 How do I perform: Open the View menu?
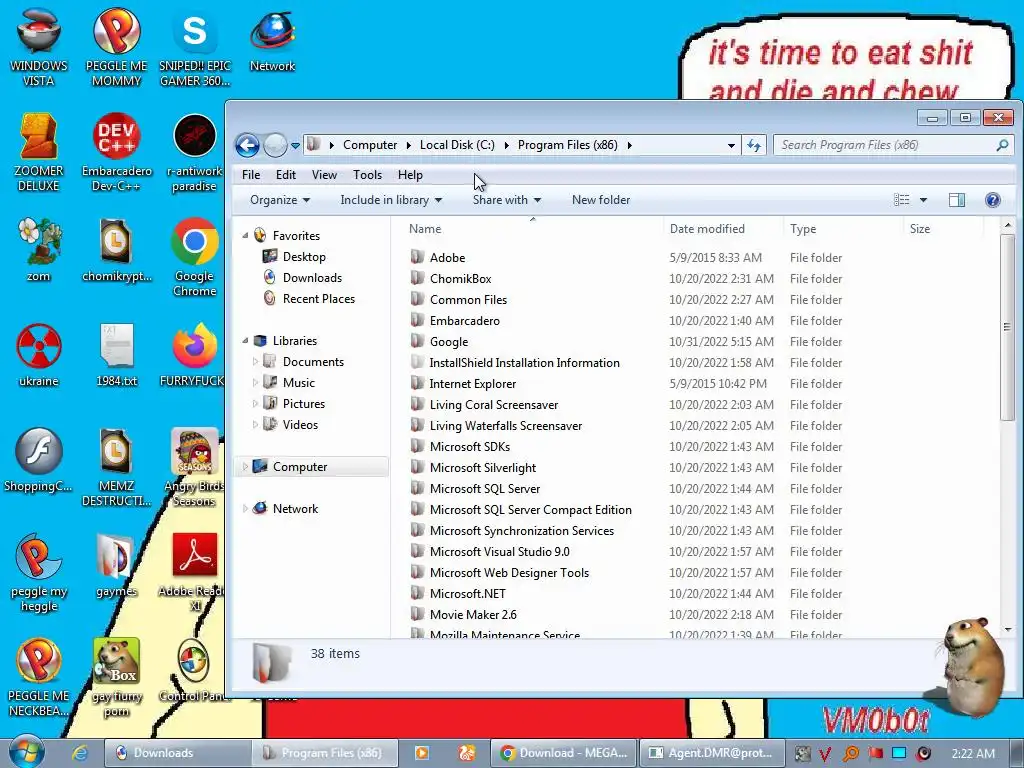point(324,175)
